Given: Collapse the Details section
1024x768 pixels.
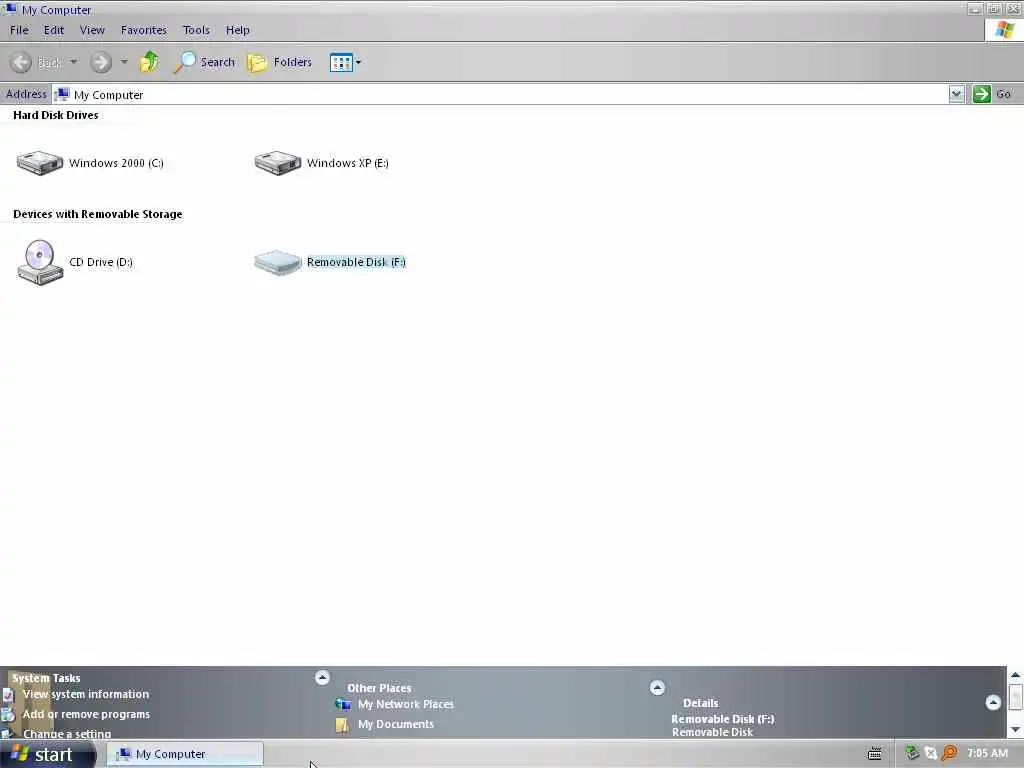Looking at the screenshot, I should click(993, 702).
